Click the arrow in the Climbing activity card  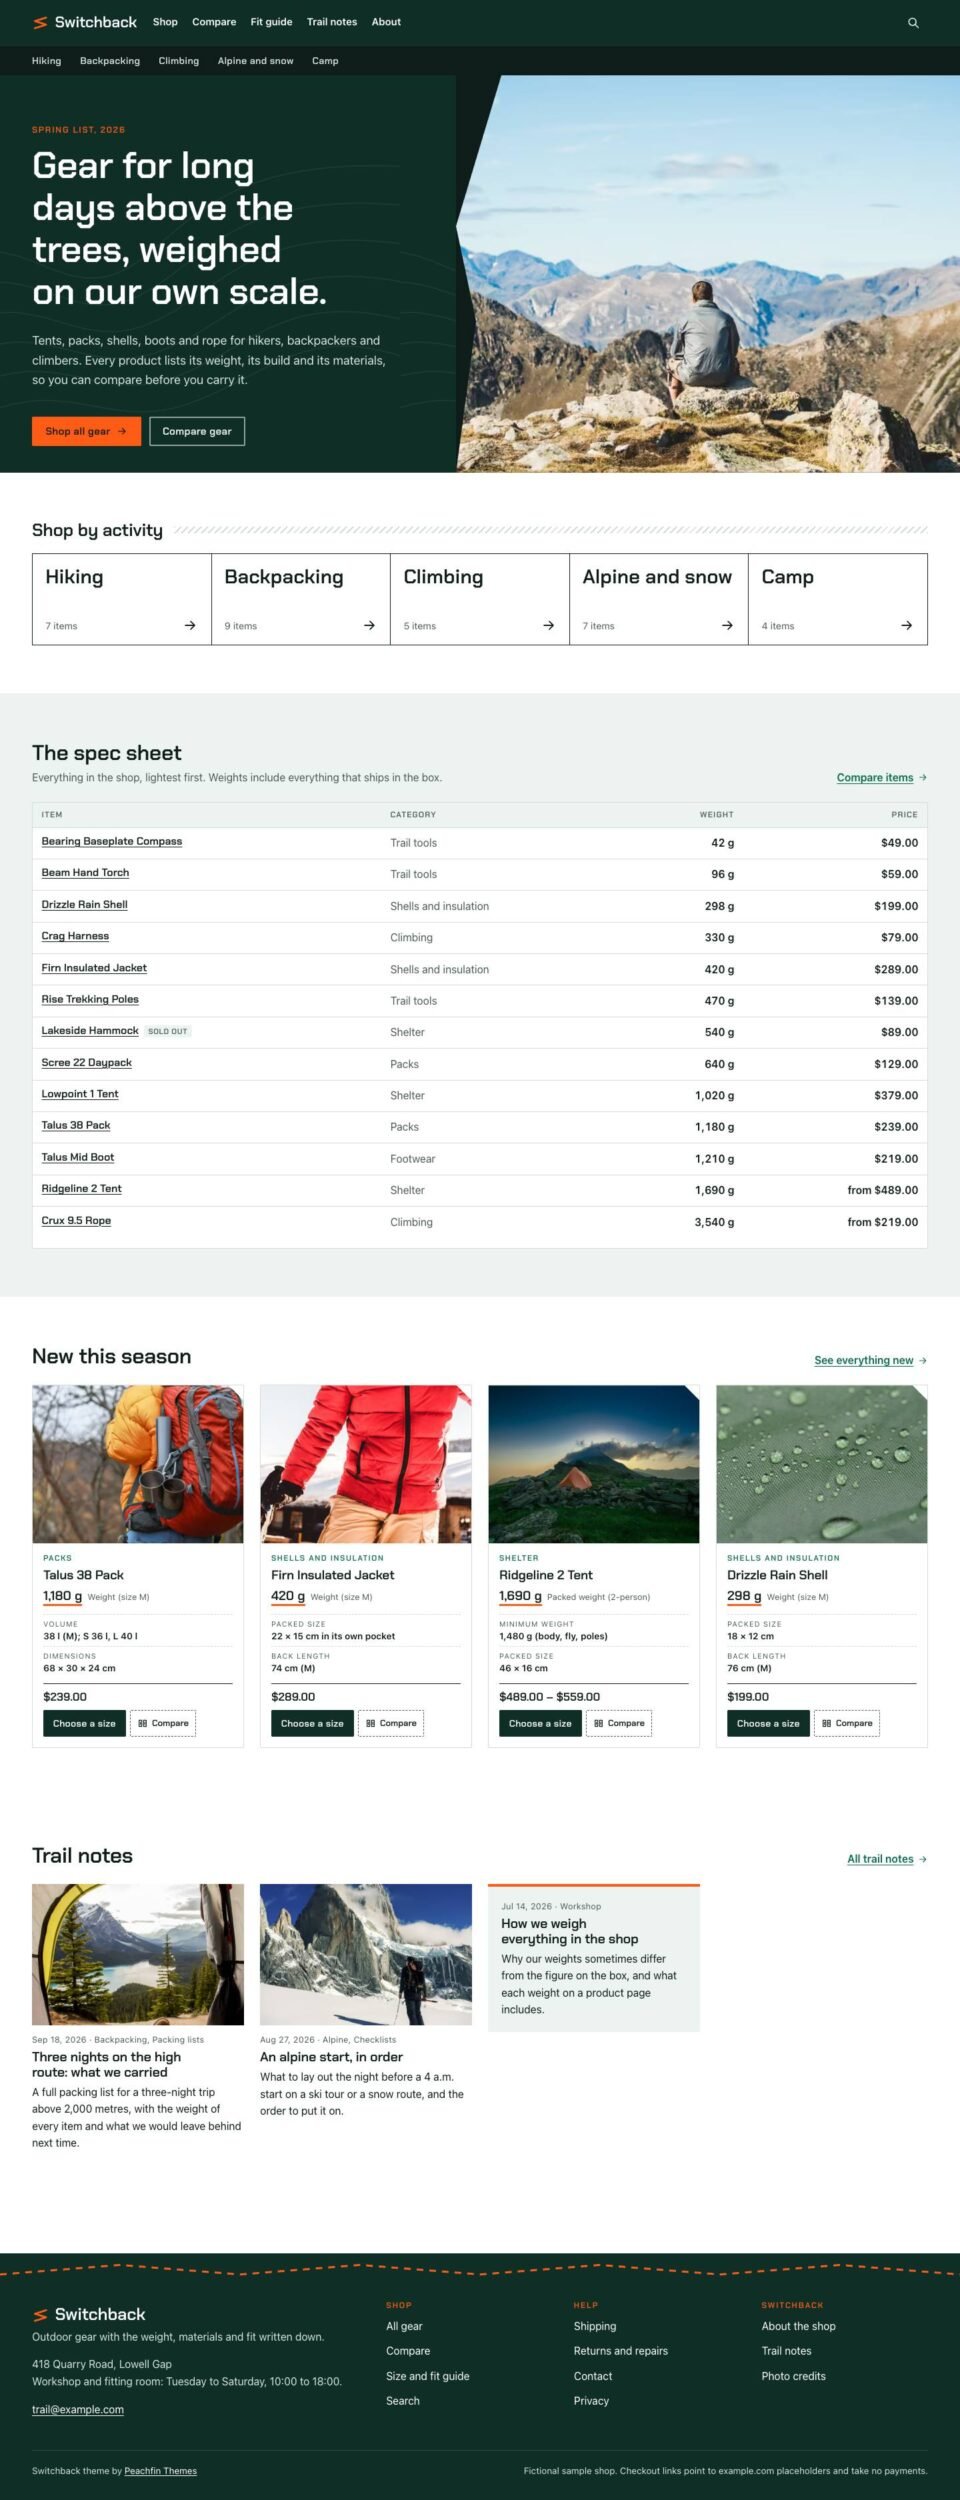[548, 626]
